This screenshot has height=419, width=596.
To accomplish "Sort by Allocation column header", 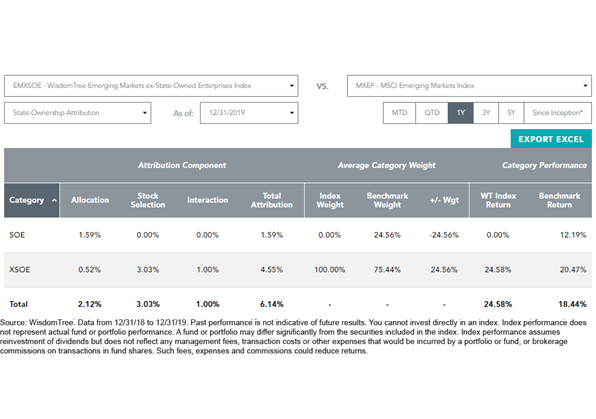I will pos(90,200).
